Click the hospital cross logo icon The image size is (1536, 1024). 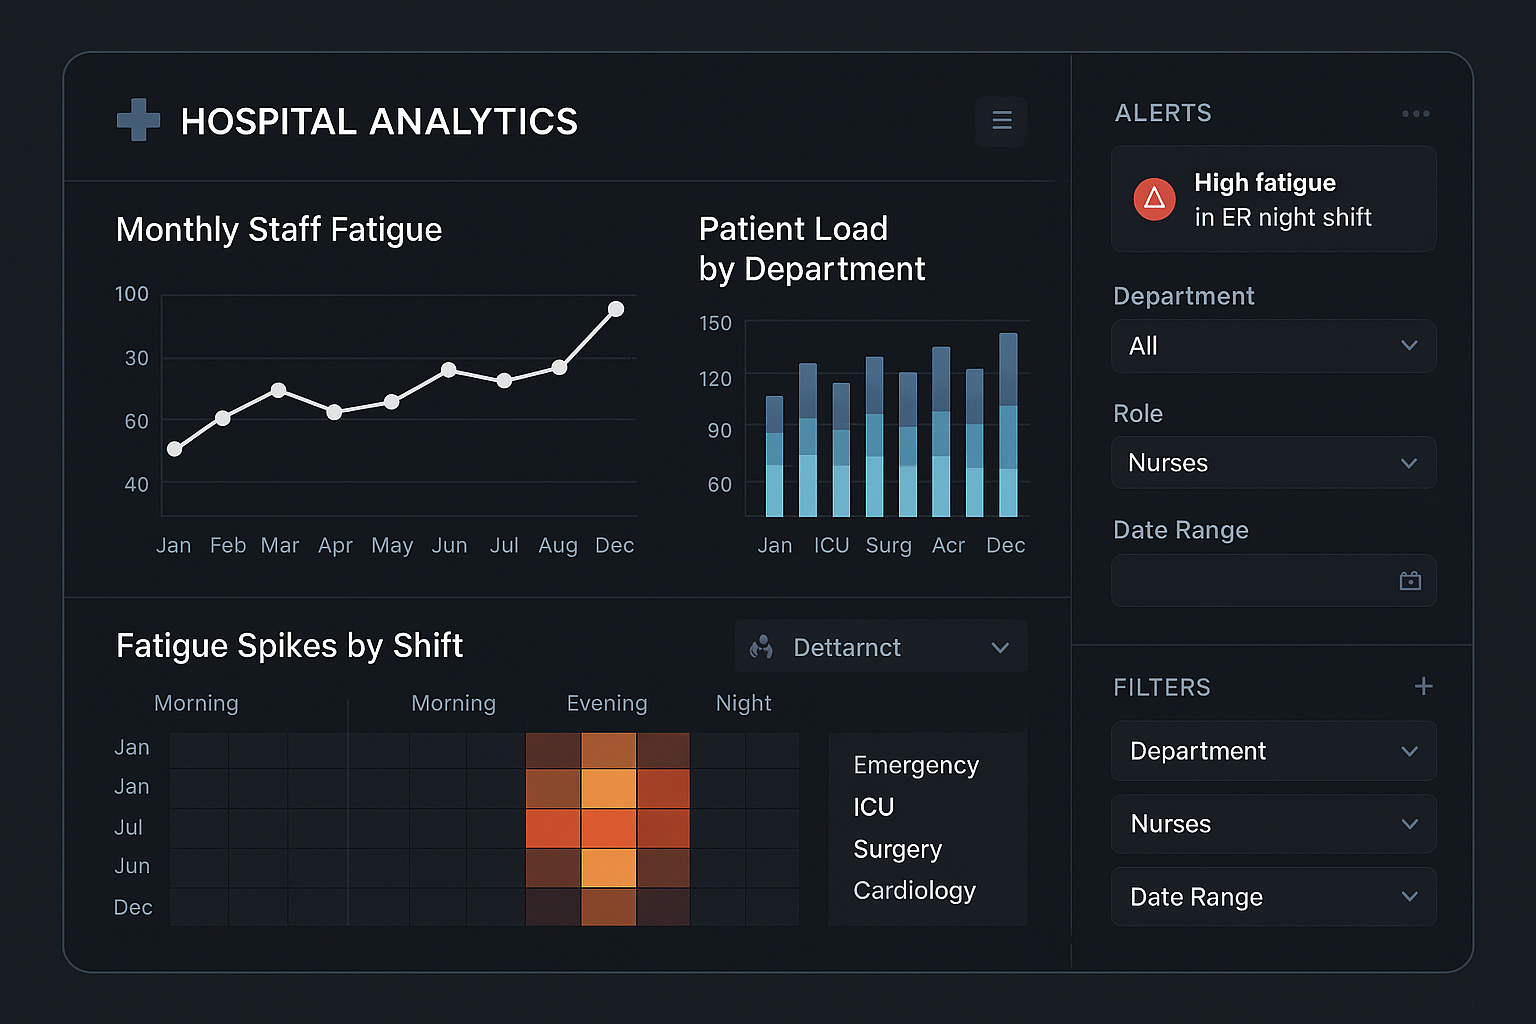click(137, 120)
